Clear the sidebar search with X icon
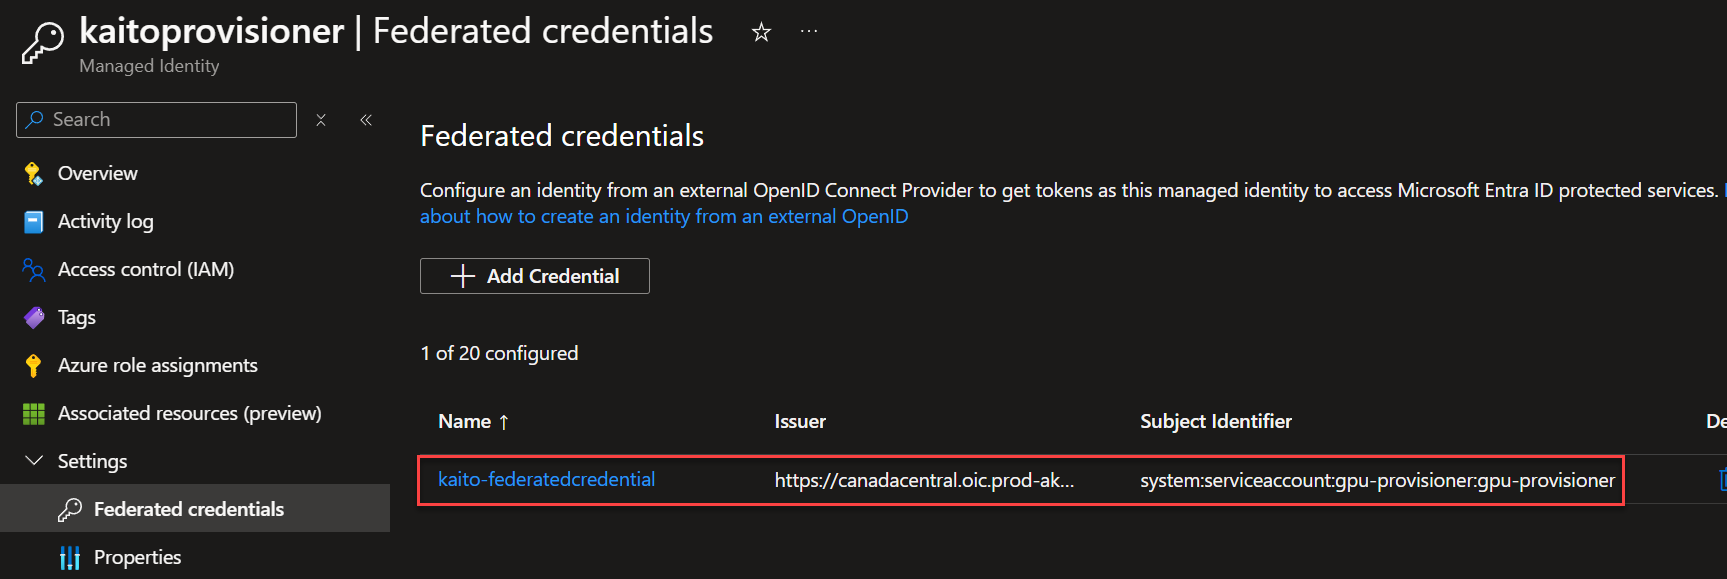This screenshot has height=579, width=1727. click(x=321, y=120)
